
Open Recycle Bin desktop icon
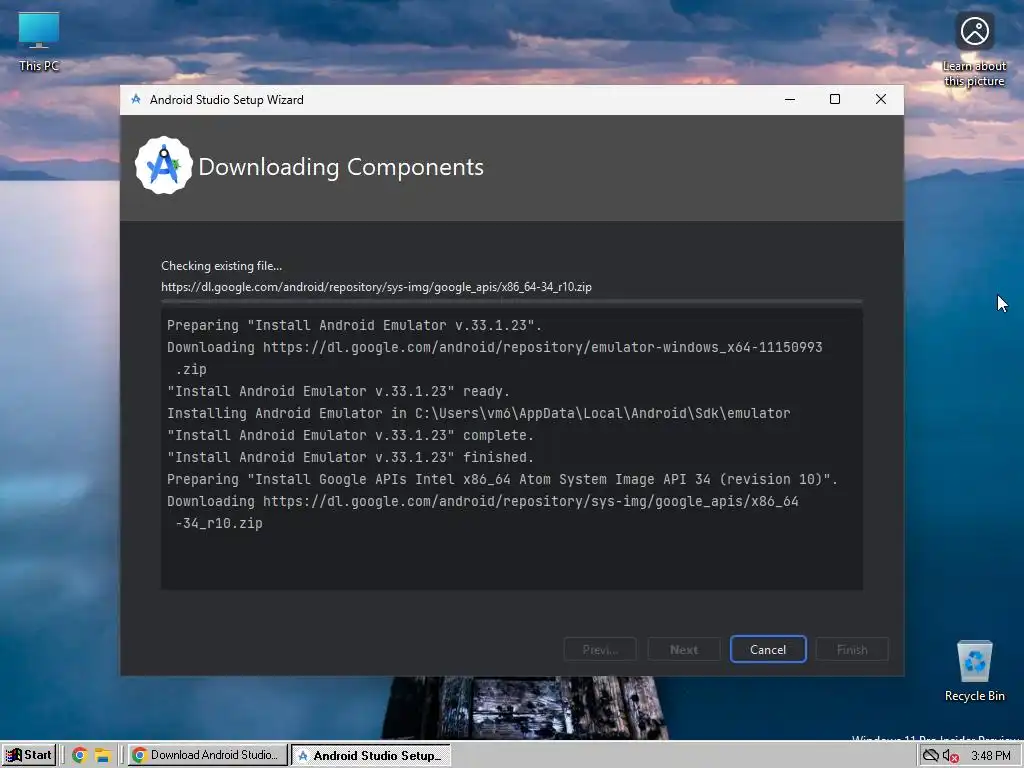(x=974, y=671)
